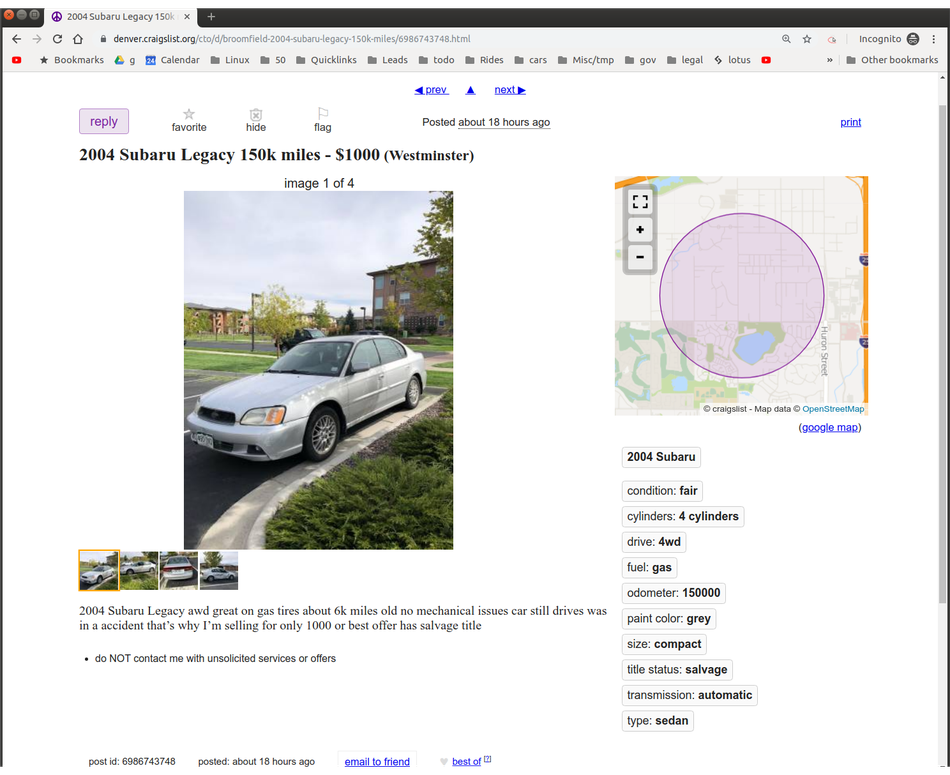The image size is (950, 775).
Task: Zoom out on the map
Action: 640,257
